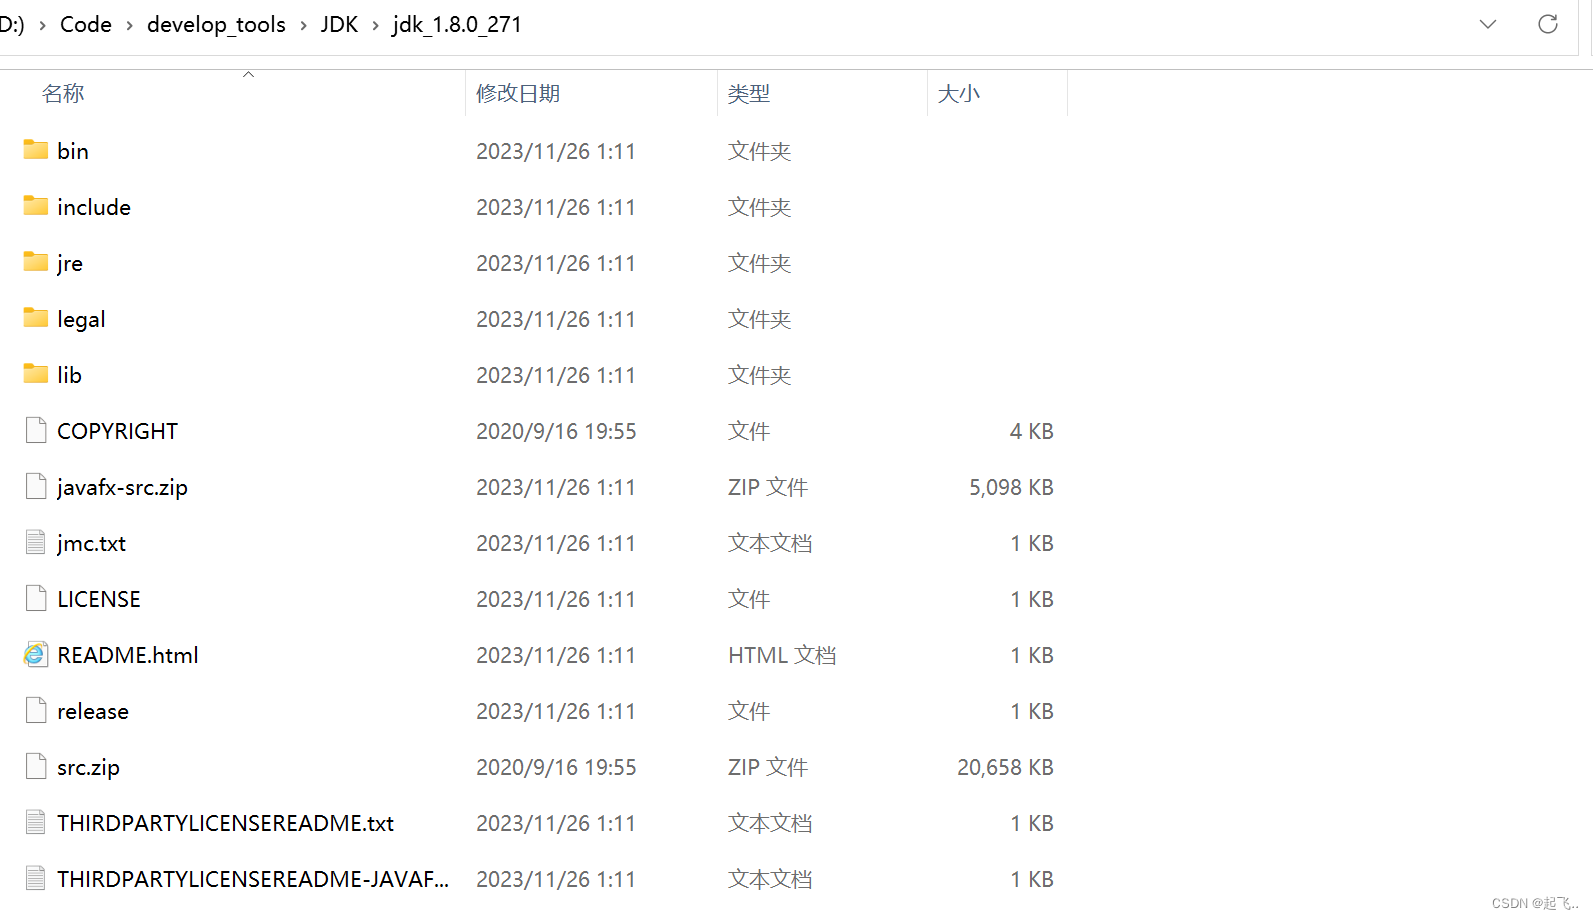Select the THIRDPARTYLICENSEREADME-JAVAF... file name
The height and width of the screenshot is (919, 1593).
[x=253, y=879]
